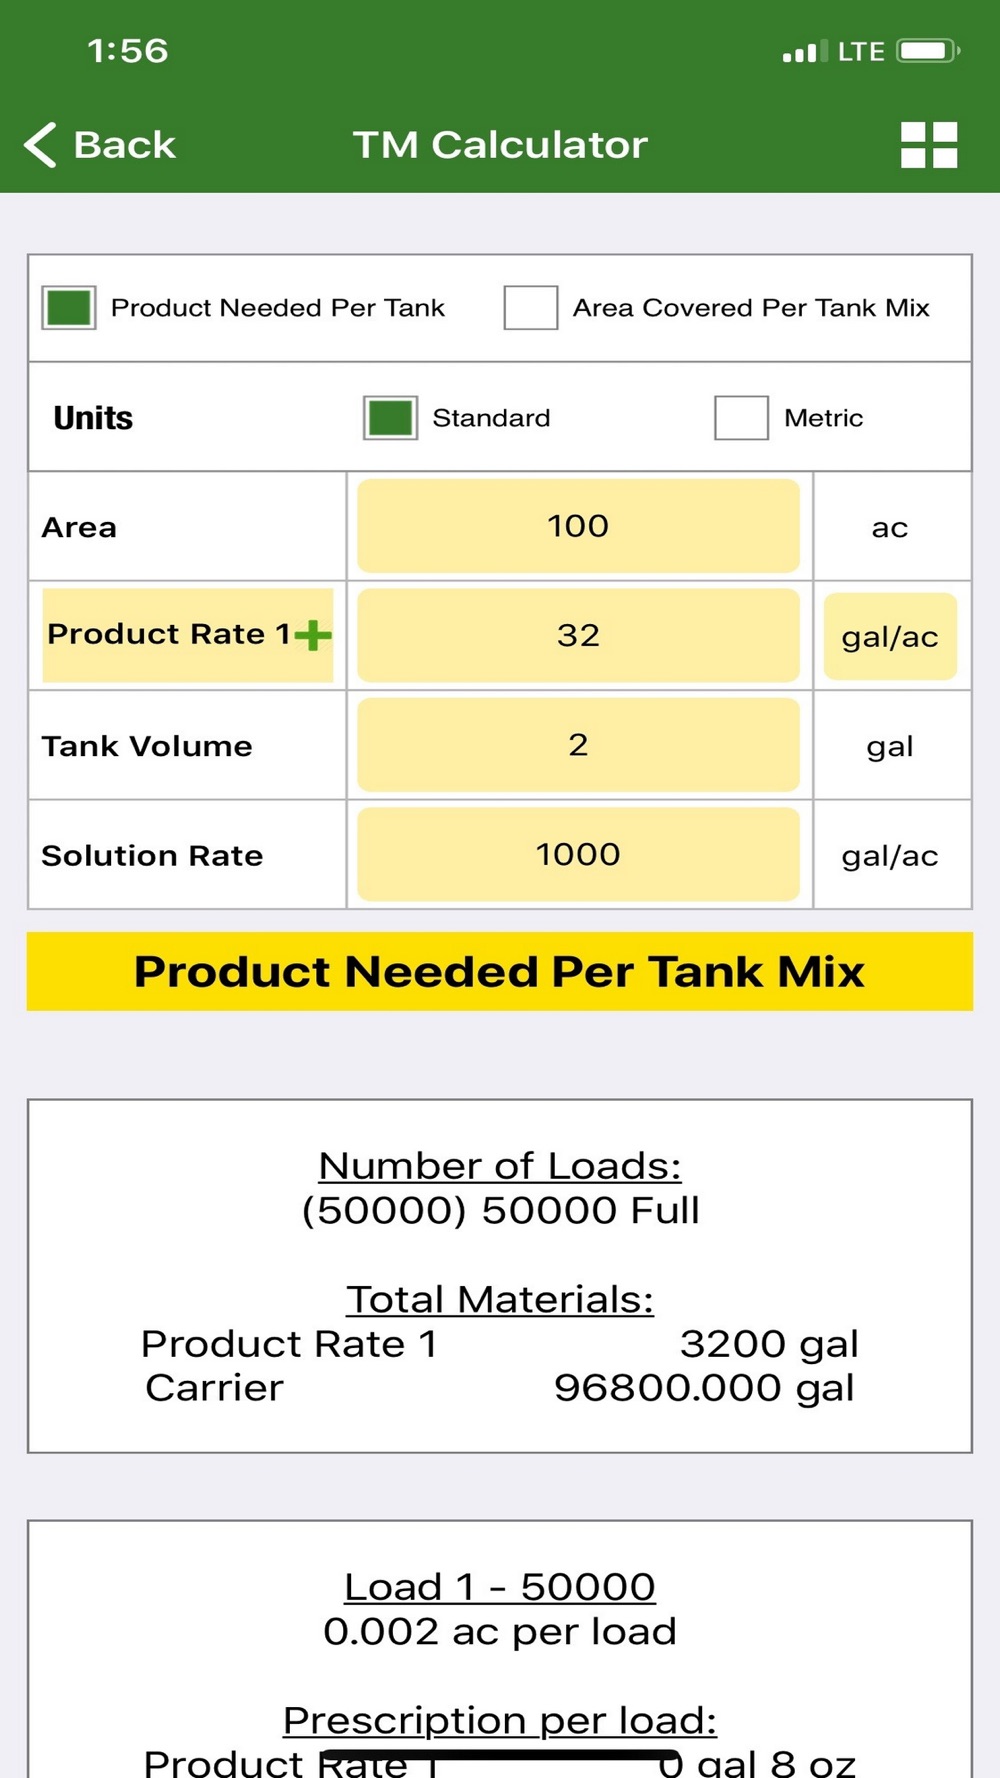Tap the battery status icon

tap(928, 51)
